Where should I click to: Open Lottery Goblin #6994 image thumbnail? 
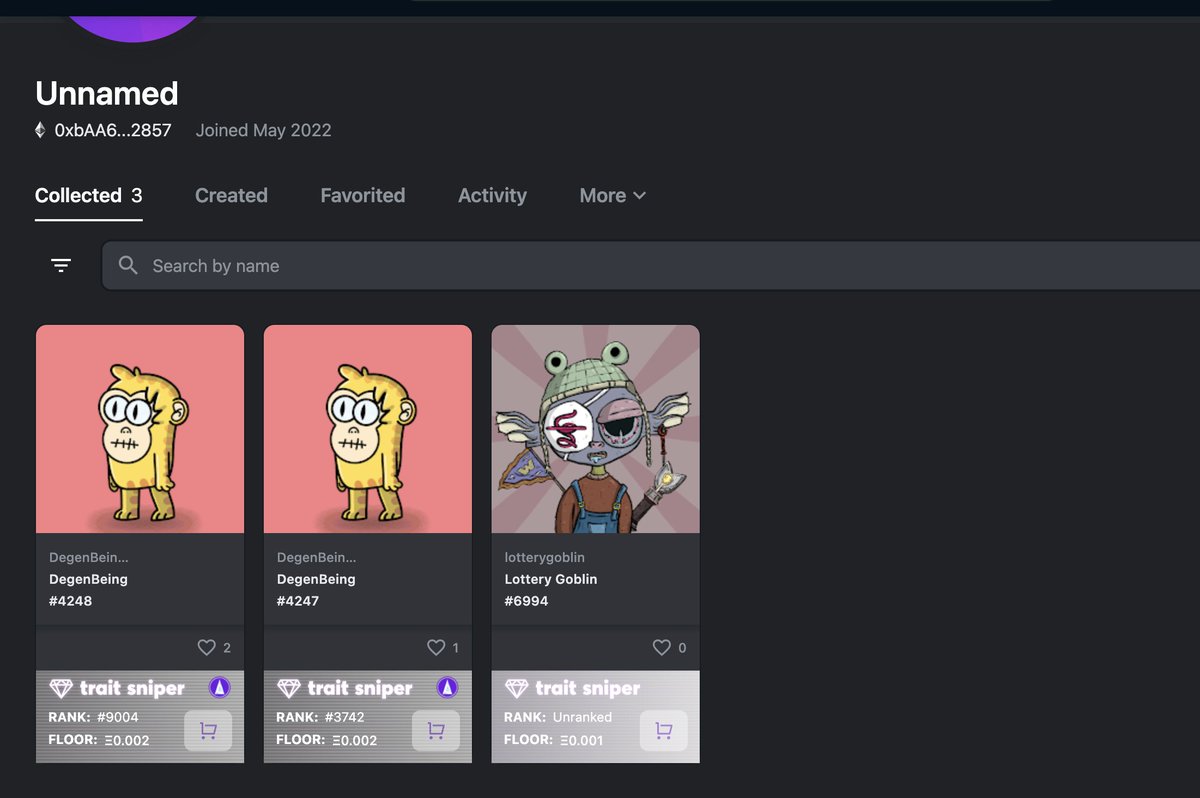point(596,429)
